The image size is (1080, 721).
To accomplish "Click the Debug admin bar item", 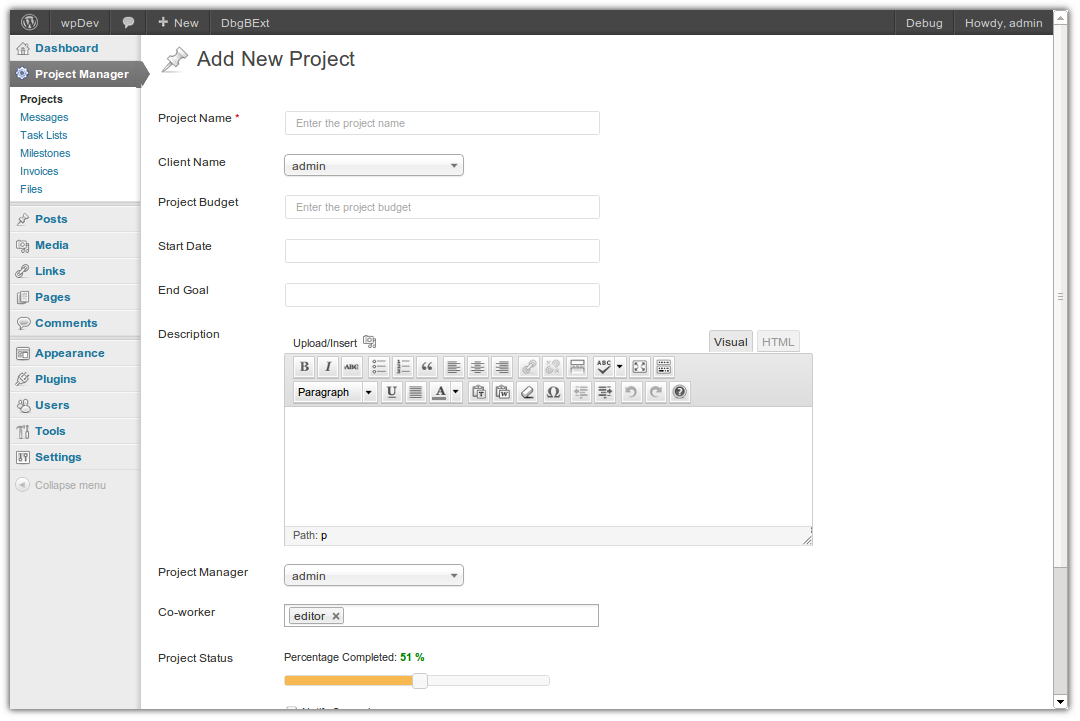I will click(x=924, y=23).
